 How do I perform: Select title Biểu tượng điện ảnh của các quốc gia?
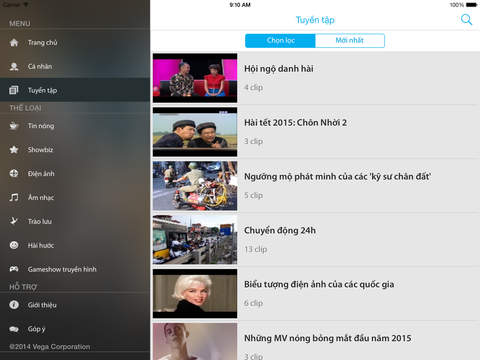click(x=319, y=284)
